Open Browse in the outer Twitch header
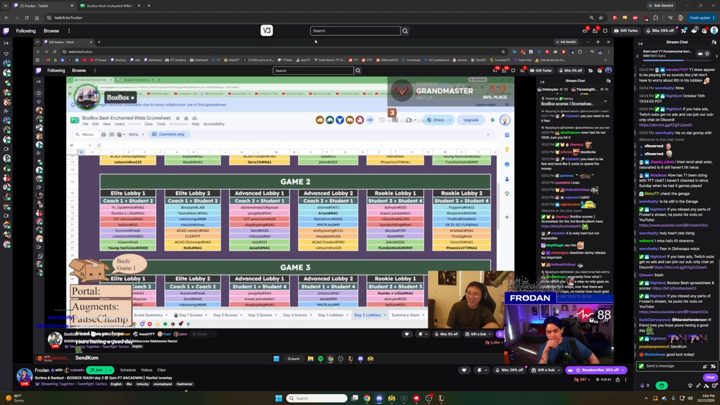Viewport: 720px width, 405px height. click(51, 31)
